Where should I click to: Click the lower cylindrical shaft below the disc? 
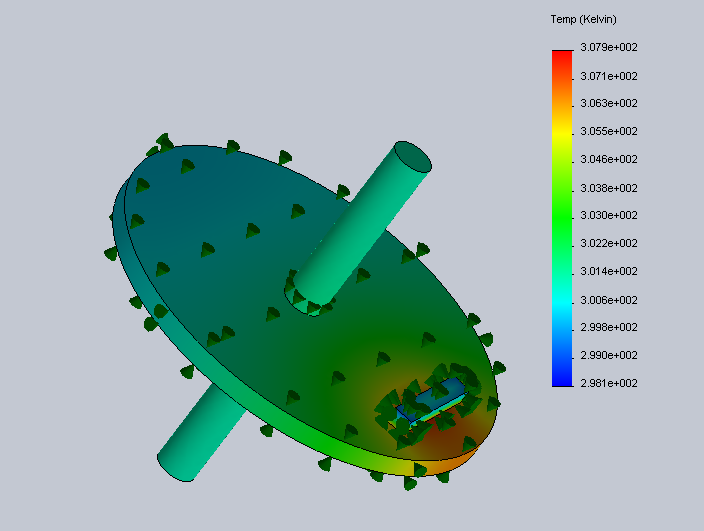point(202,432)
